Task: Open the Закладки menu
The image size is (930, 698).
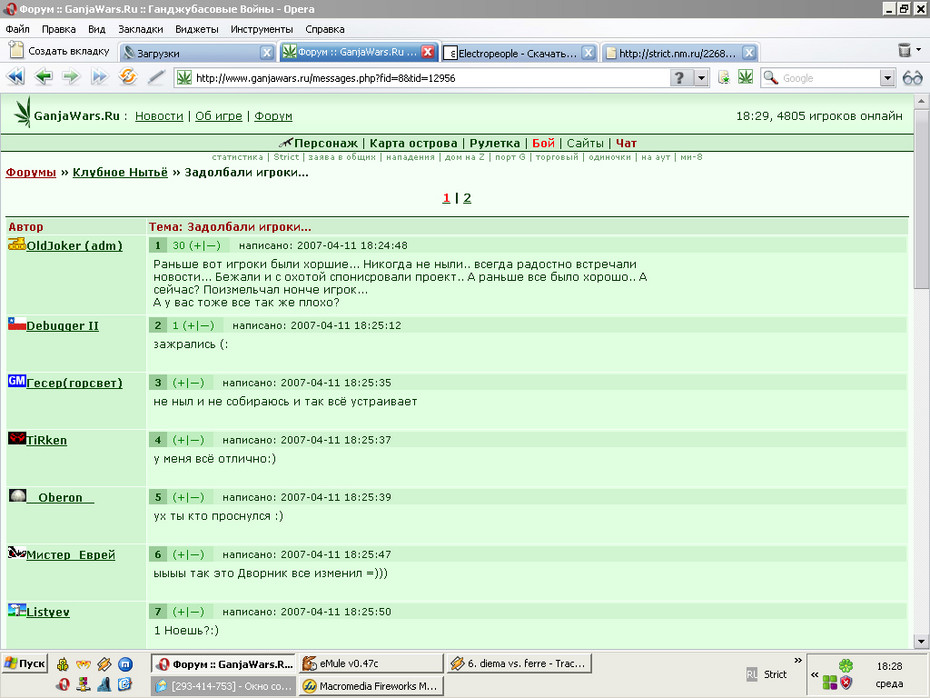Action: coord(141,29)
